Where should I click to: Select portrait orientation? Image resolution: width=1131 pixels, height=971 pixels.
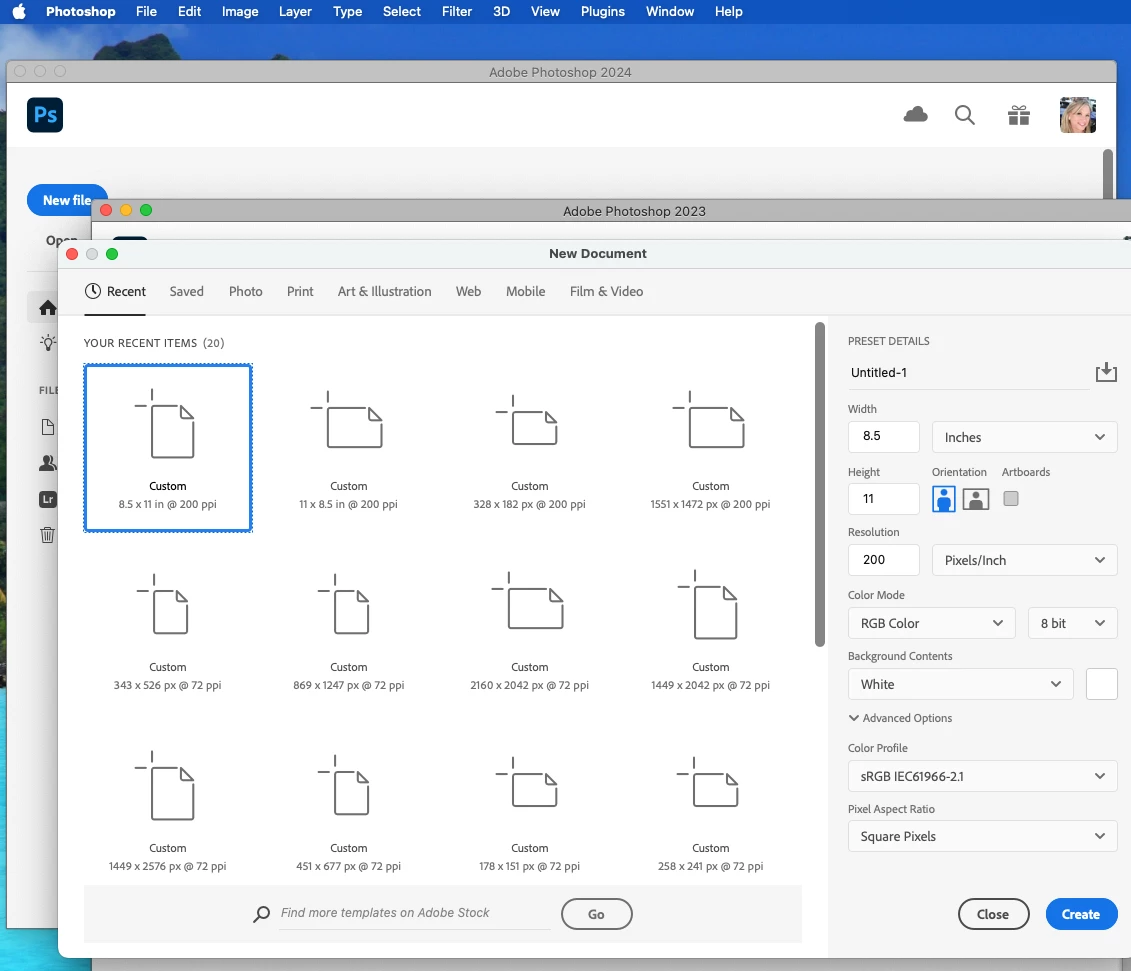point(943,499)
